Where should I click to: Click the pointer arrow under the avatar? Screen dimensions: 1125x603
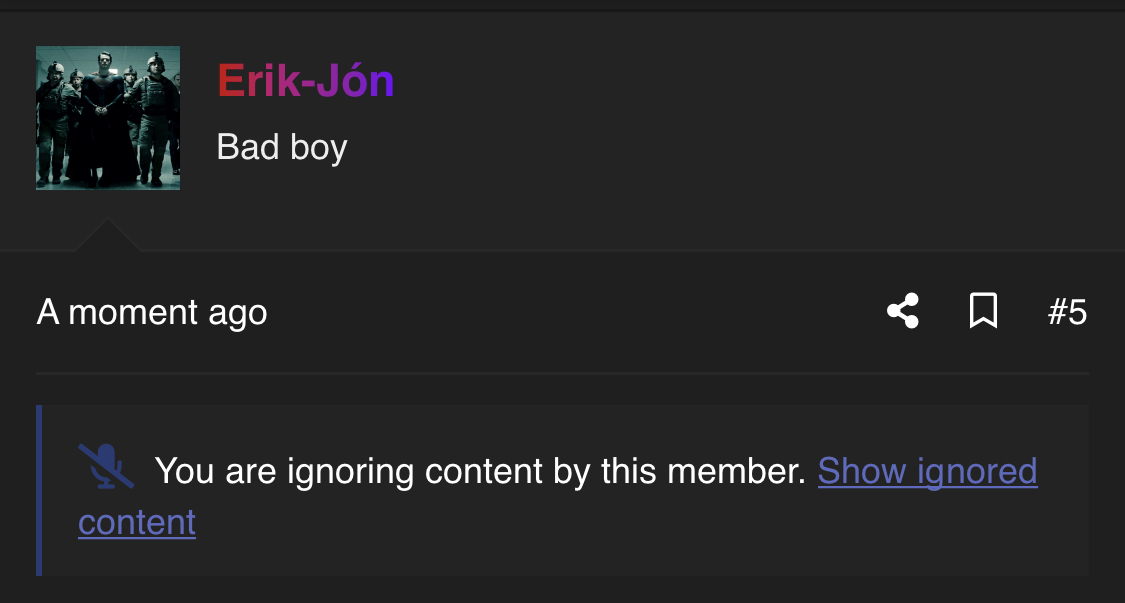pyautogui.click(x=108, y=235)
